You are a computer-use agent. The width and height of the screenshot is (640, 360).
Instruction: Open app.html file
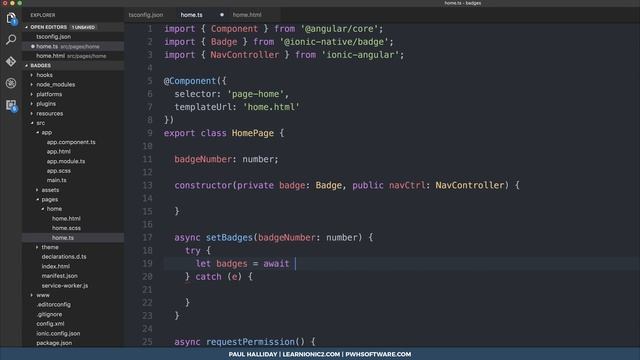tap(58, 151)
